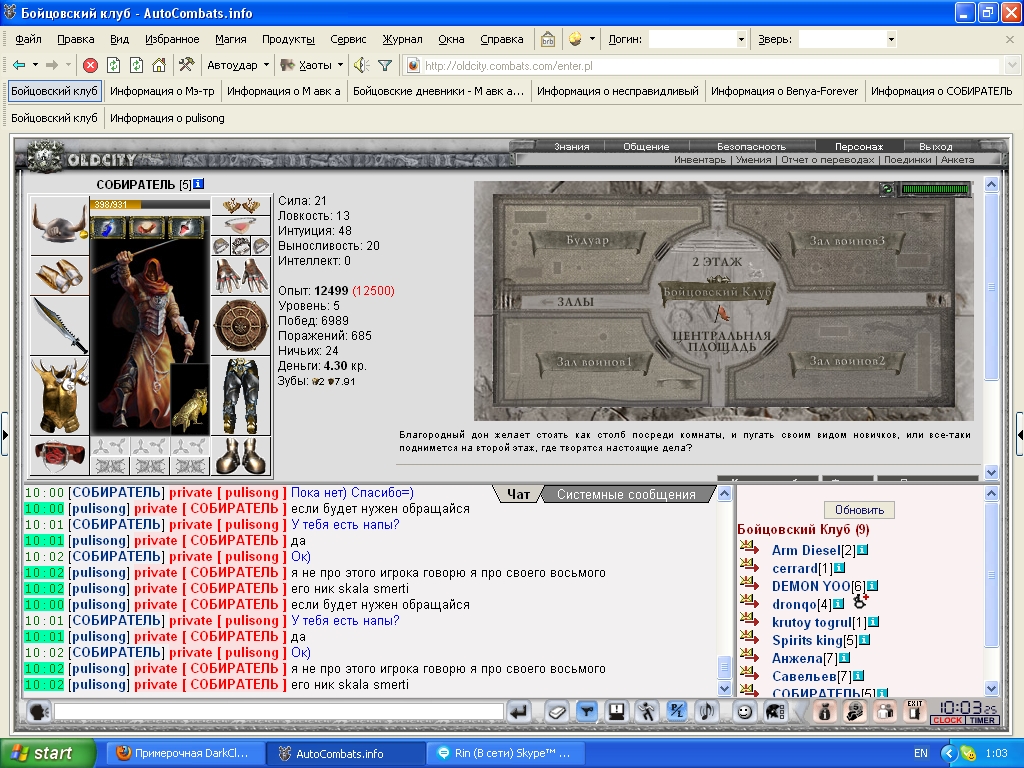Open Поединки link

click(x=907, y=159)
